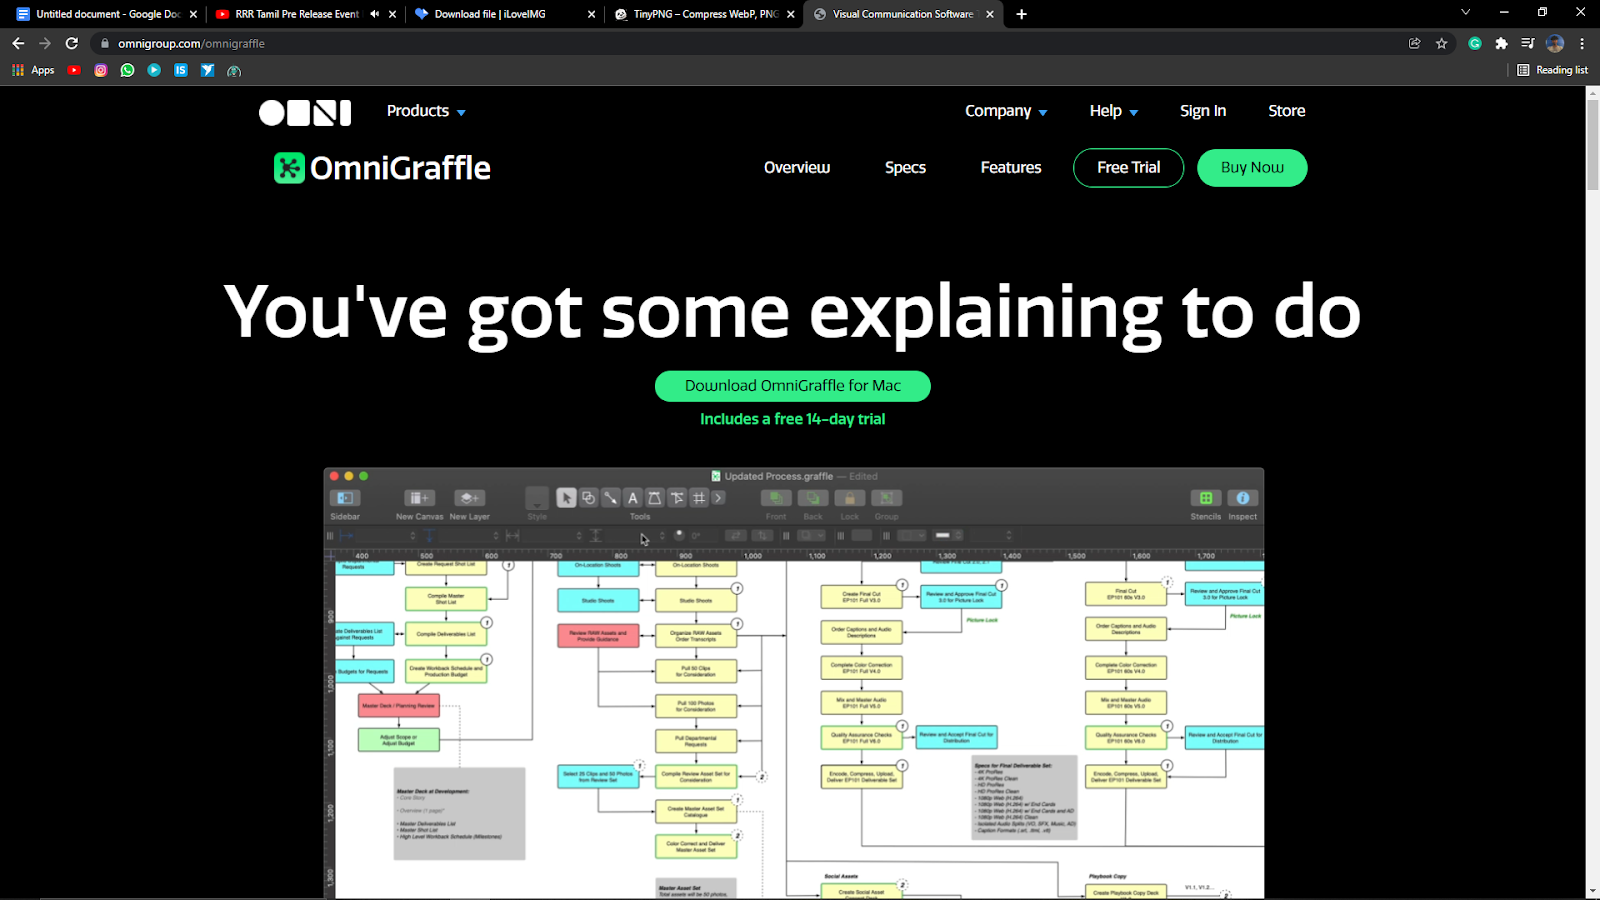Image resolution: width=1600 pixels, height=900 pixels.
Task: Open the teal play-button bookmark
Action: (x=154, y=70)
